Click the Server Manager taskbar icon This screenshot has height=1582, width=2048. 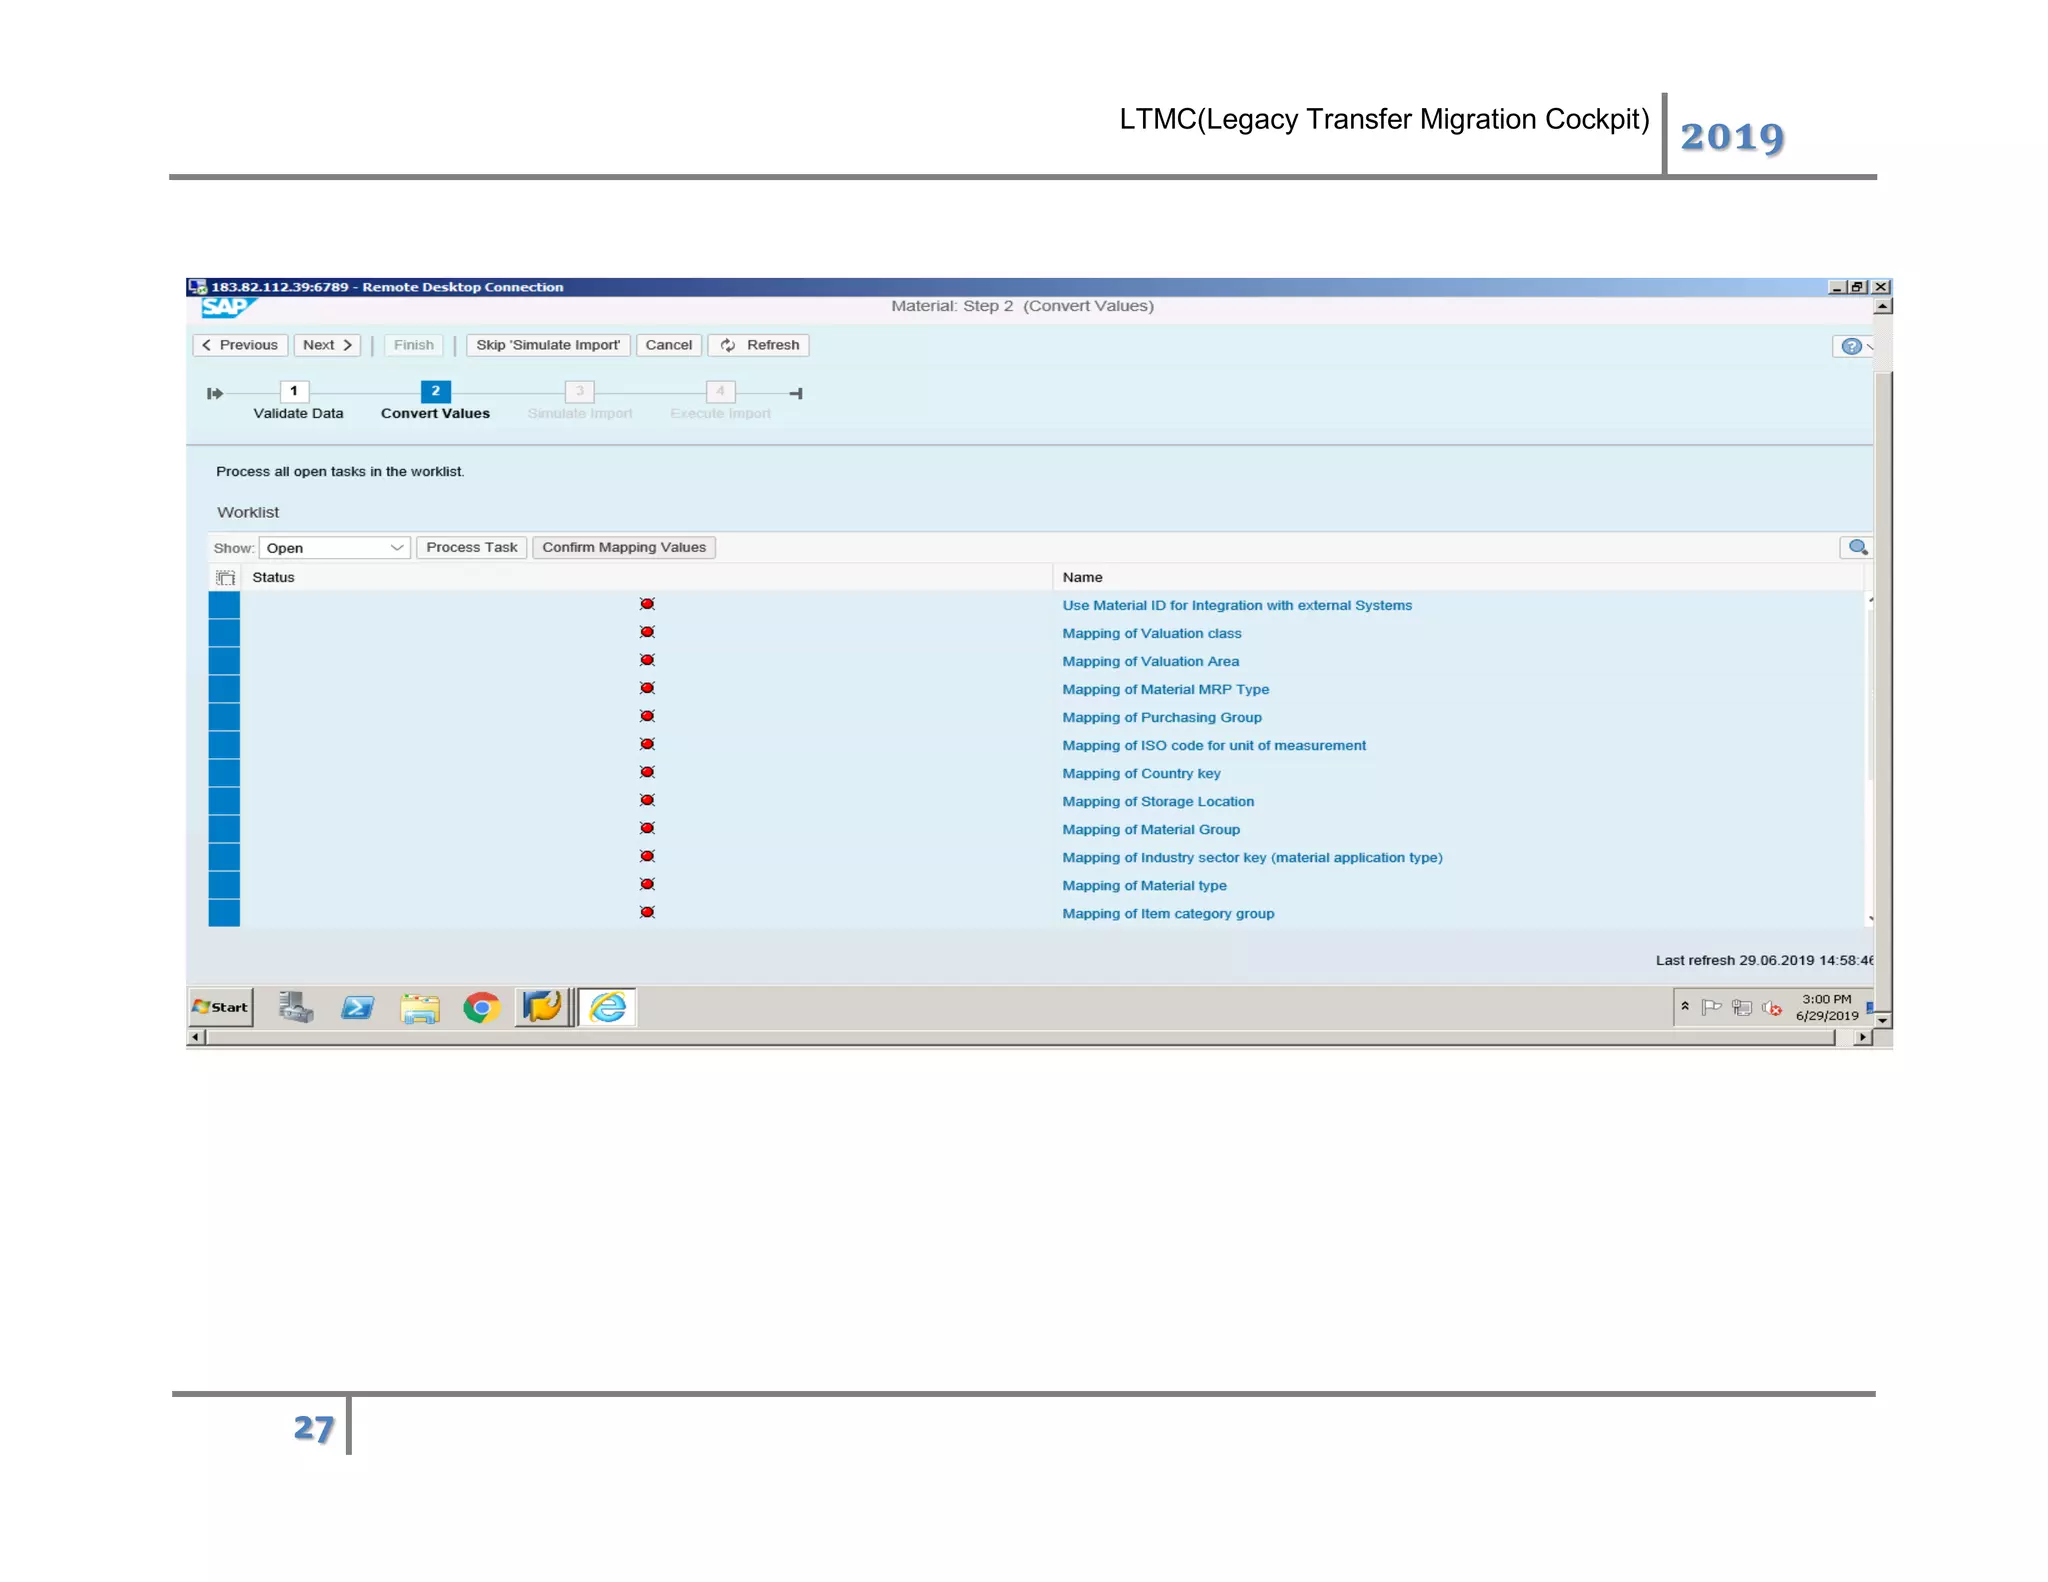pos(295,1007)
